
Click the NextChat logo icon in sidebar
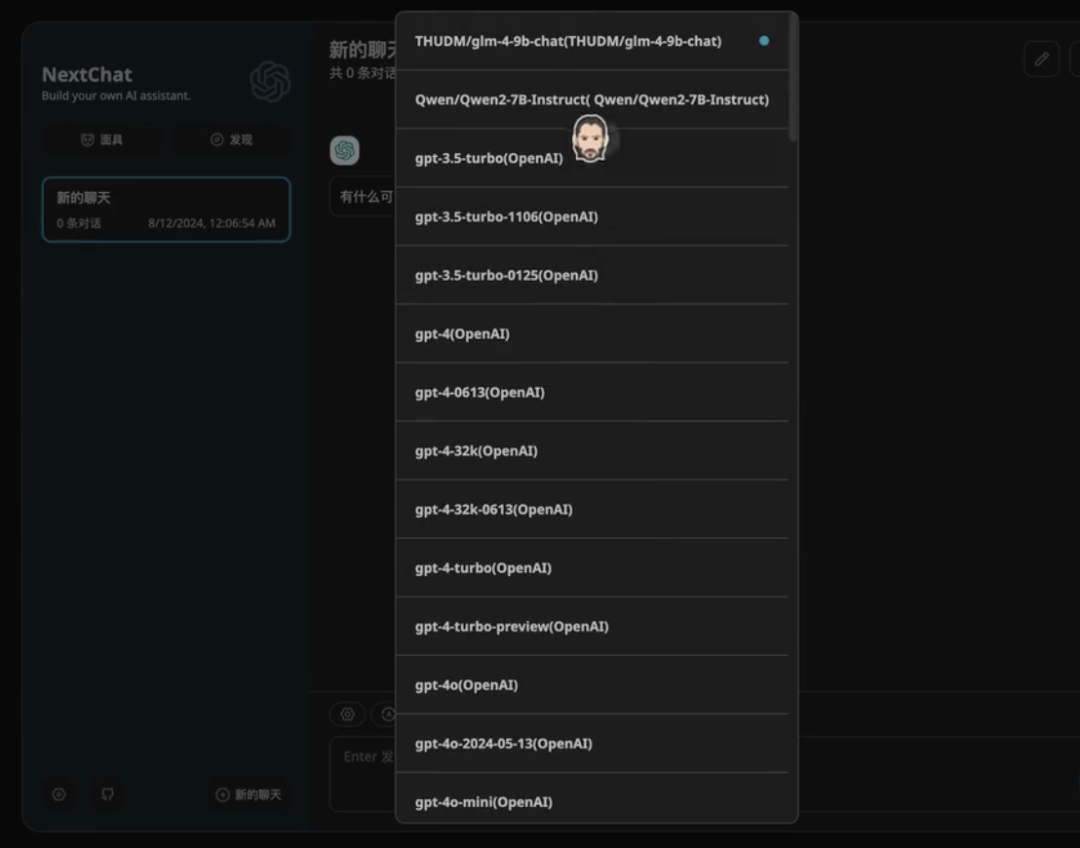point(270,82)
